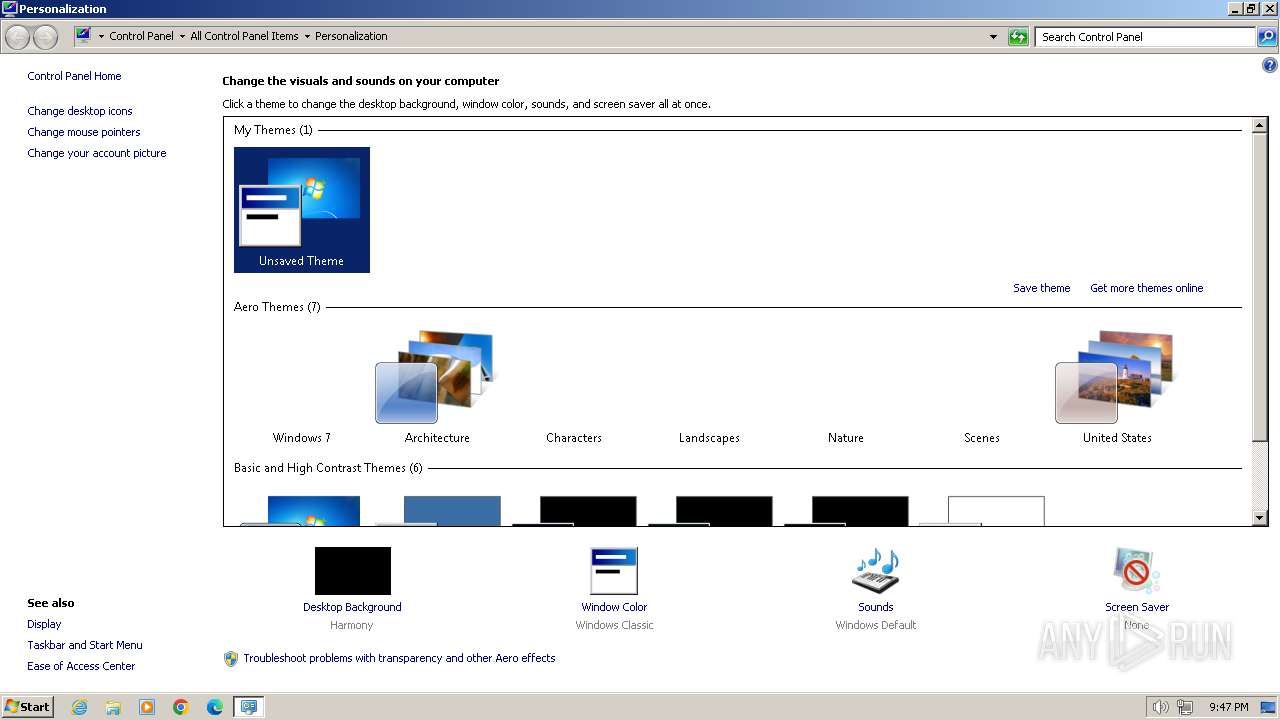This screenshot has width=1280, height=720.
Task: Expand arrow between Control Panel and All Control Panel Items
Action: [182, 37]
